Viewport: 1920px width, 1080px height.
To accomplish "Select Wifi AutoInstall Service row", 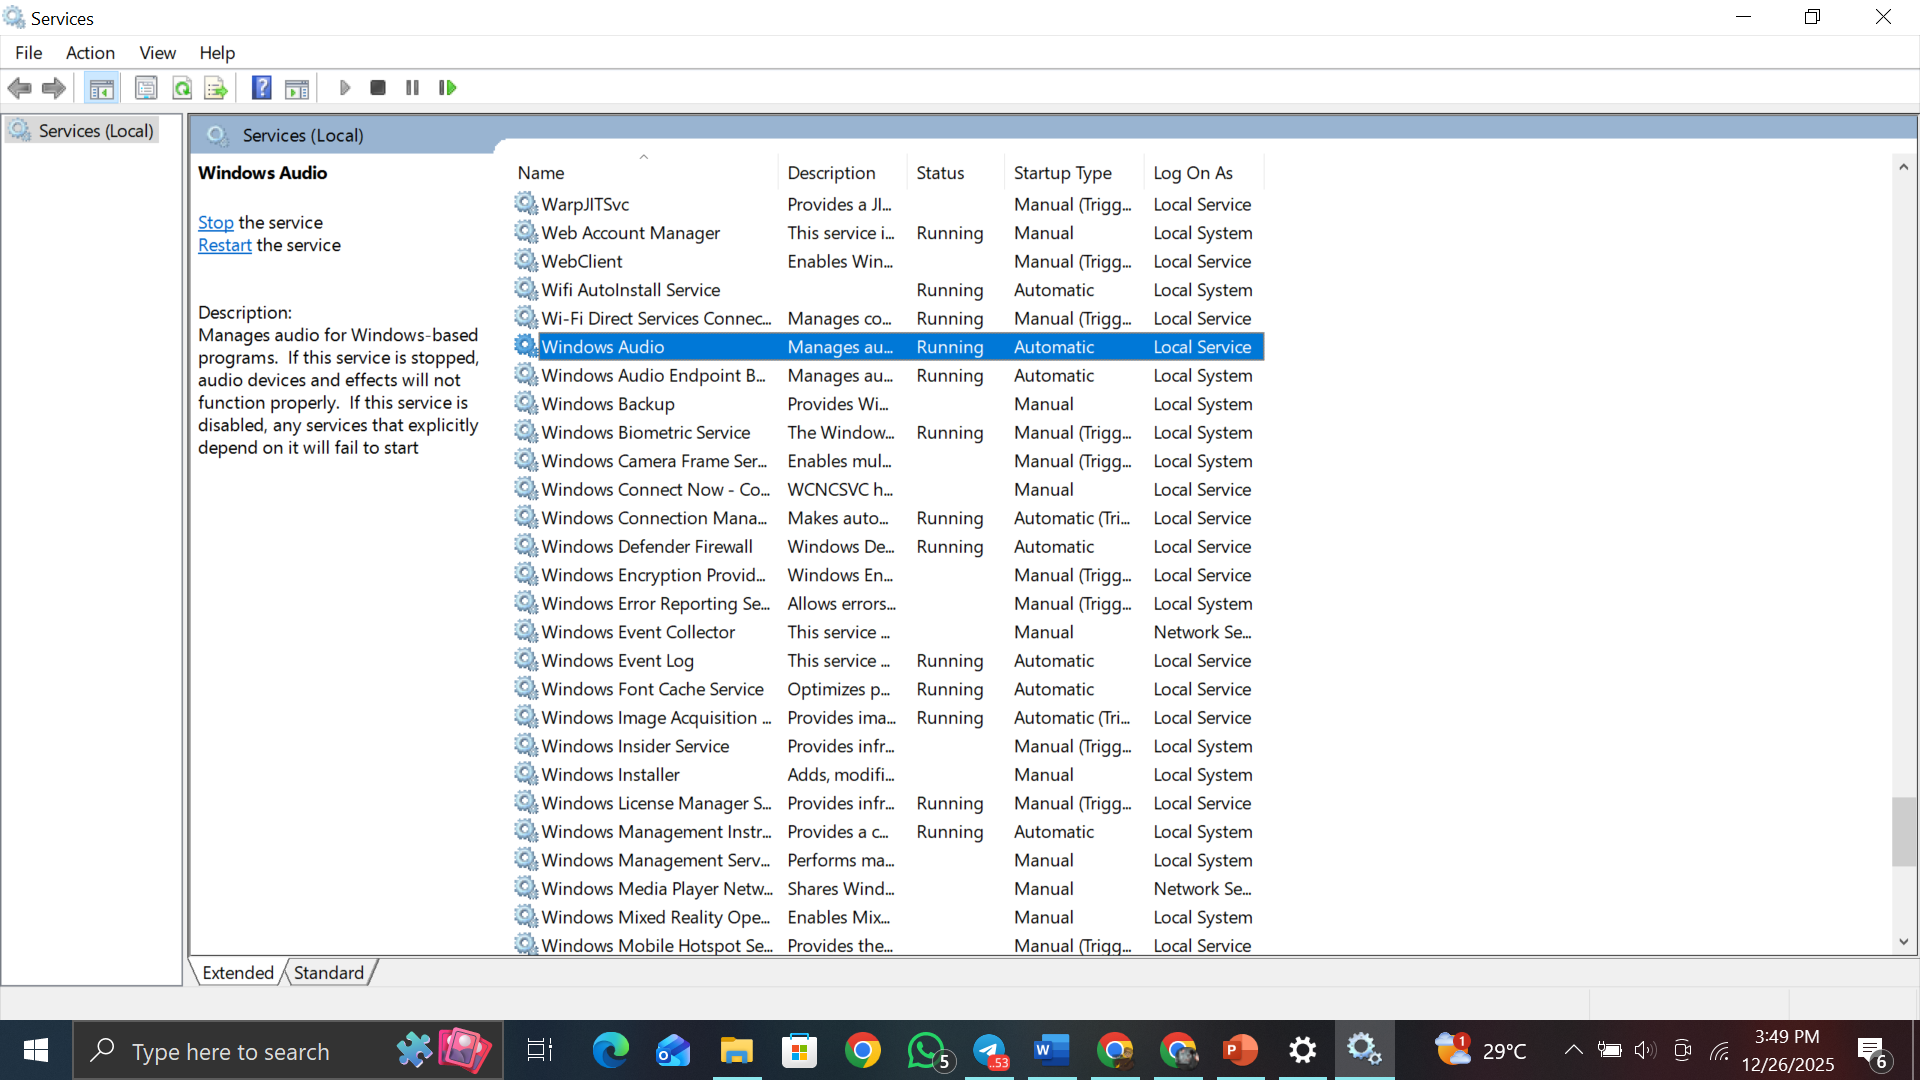I will [889, 290].
